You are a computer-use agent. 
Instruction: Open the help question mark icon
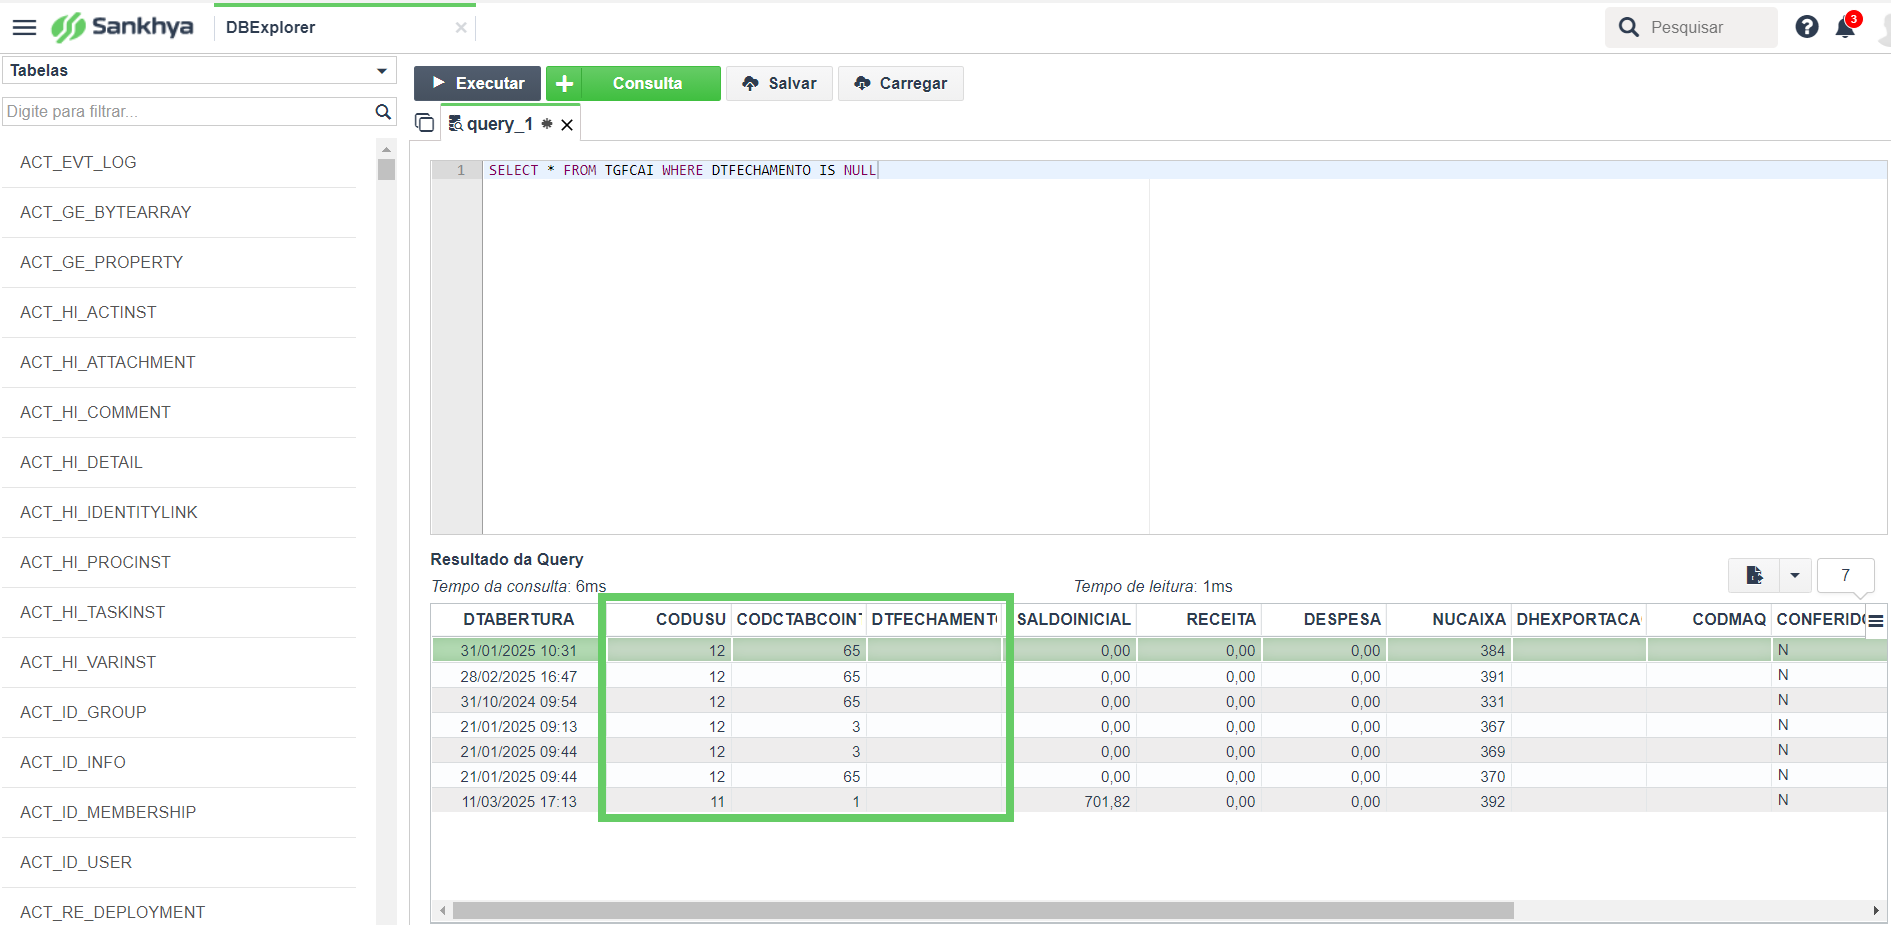(x=1806, y=27)
